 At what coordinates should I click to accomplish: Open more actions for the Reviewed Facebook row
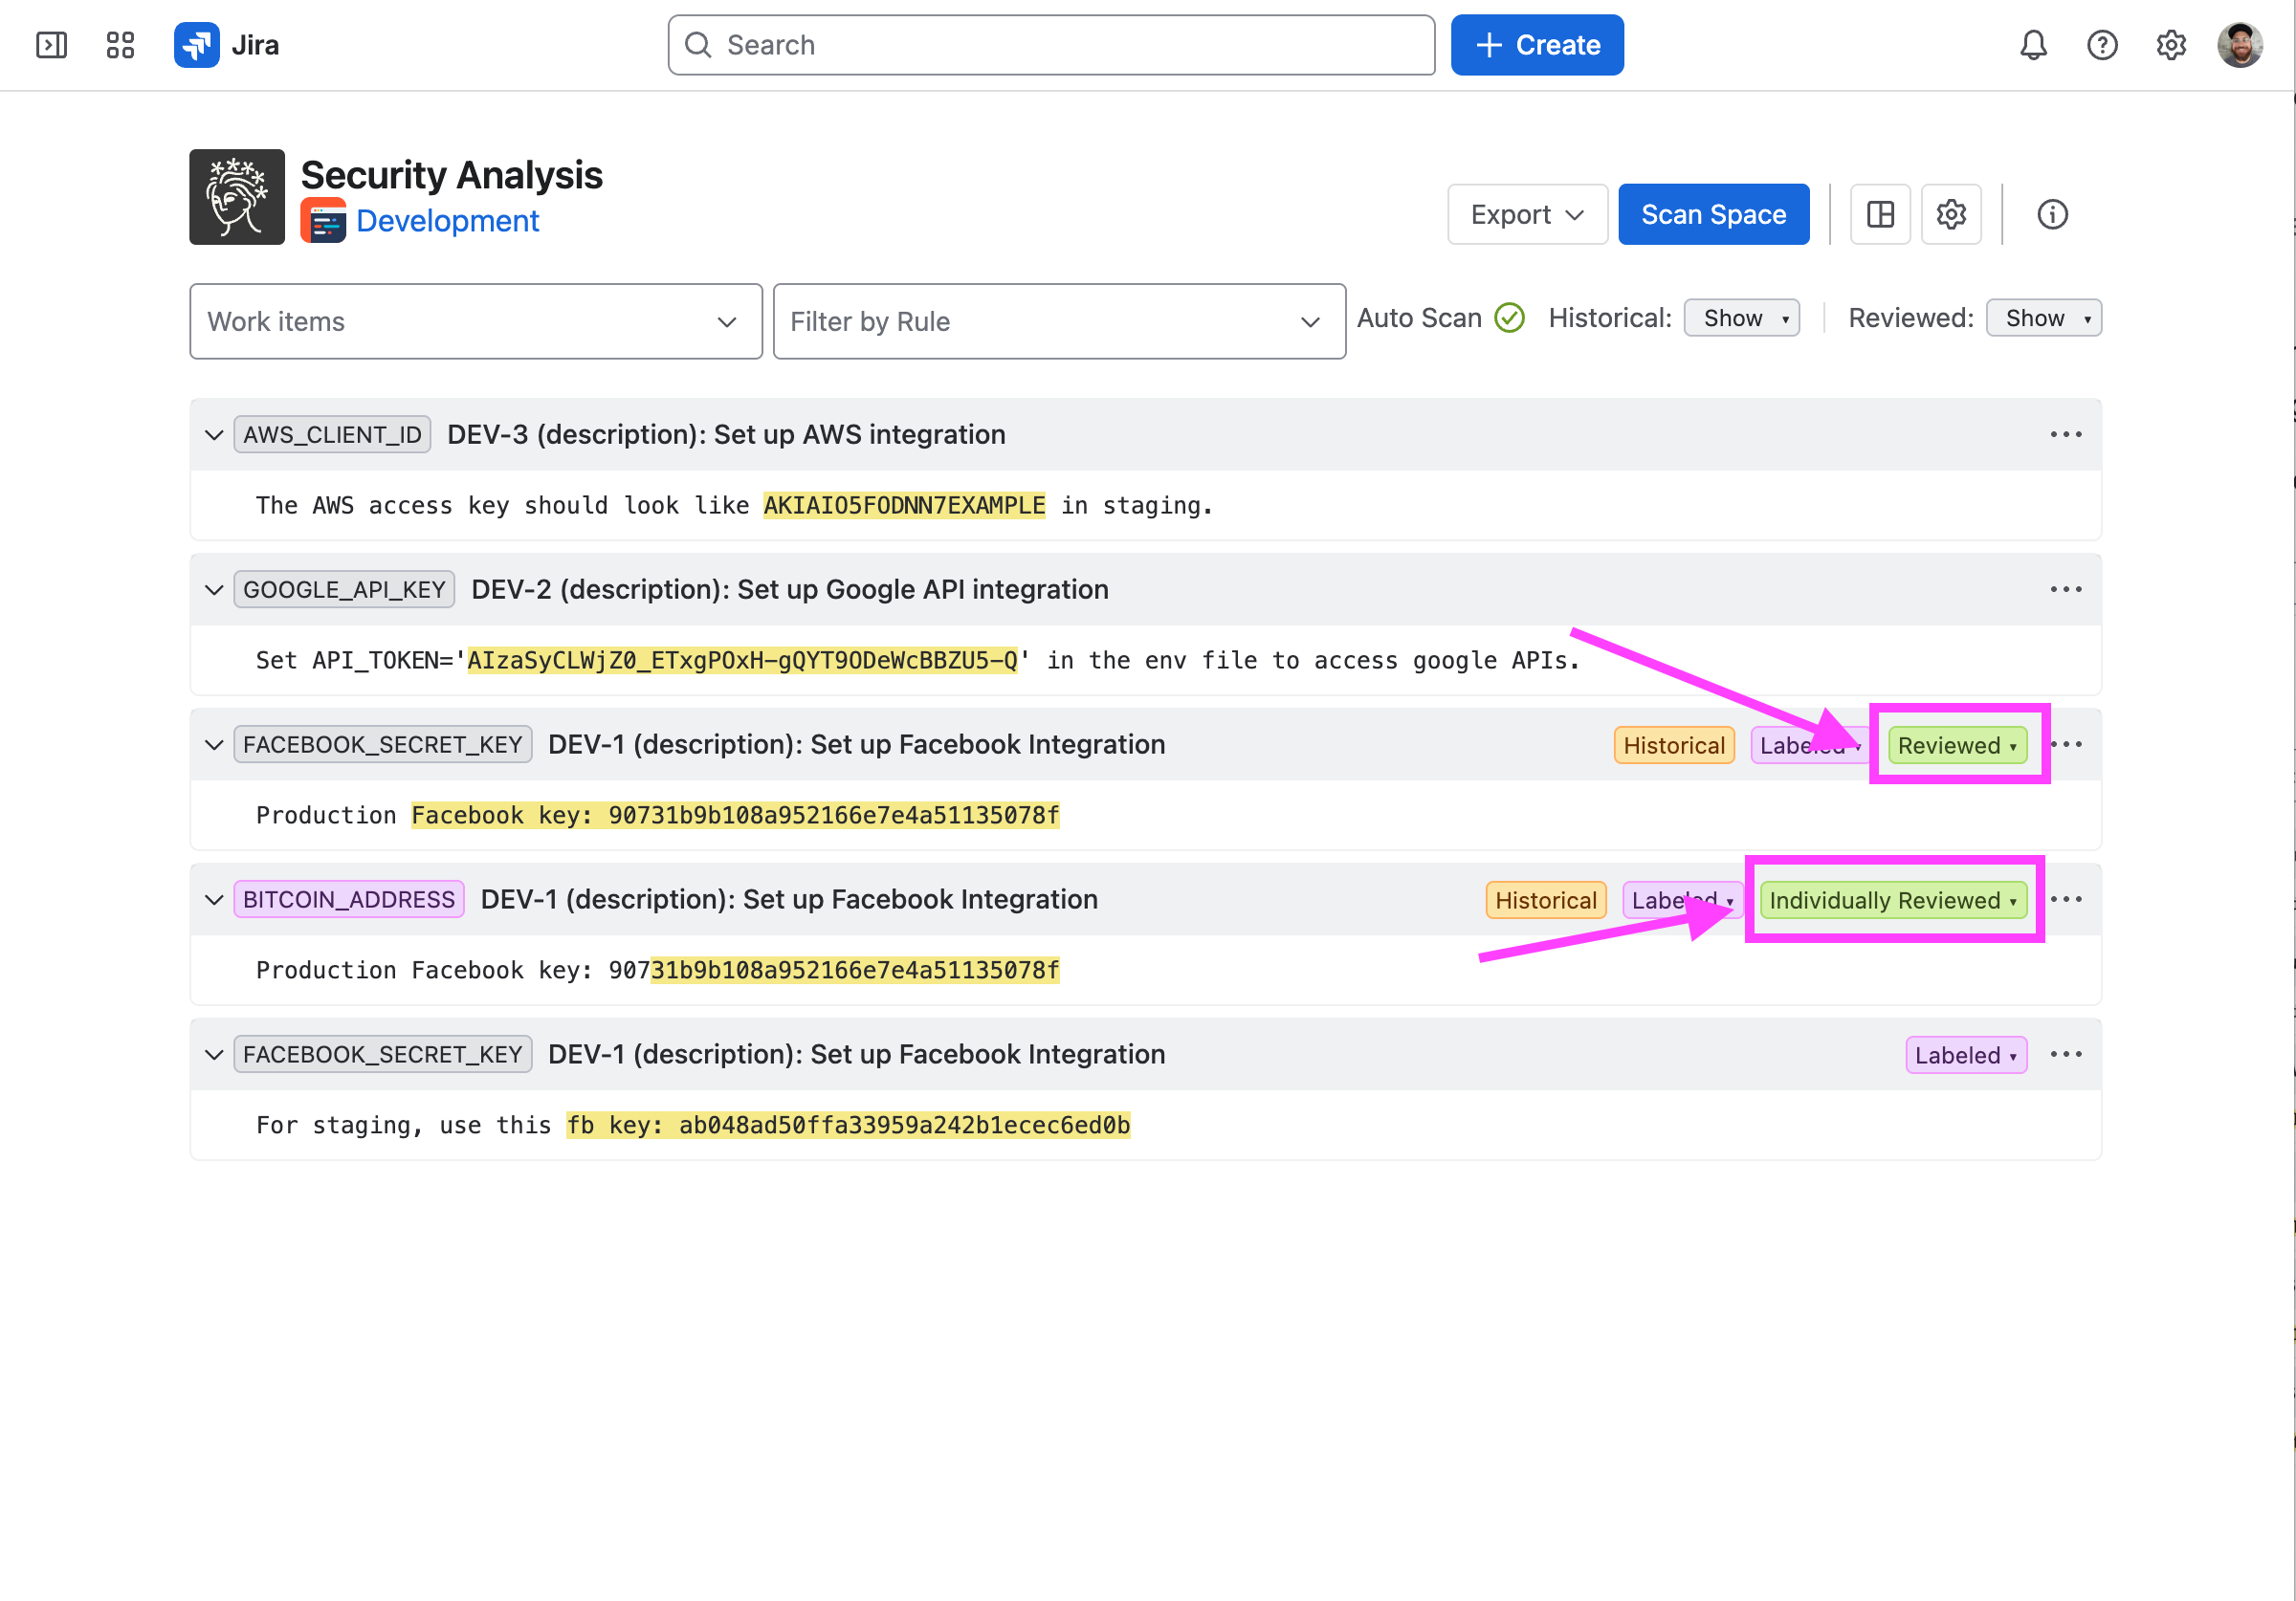coord(2066,744)
